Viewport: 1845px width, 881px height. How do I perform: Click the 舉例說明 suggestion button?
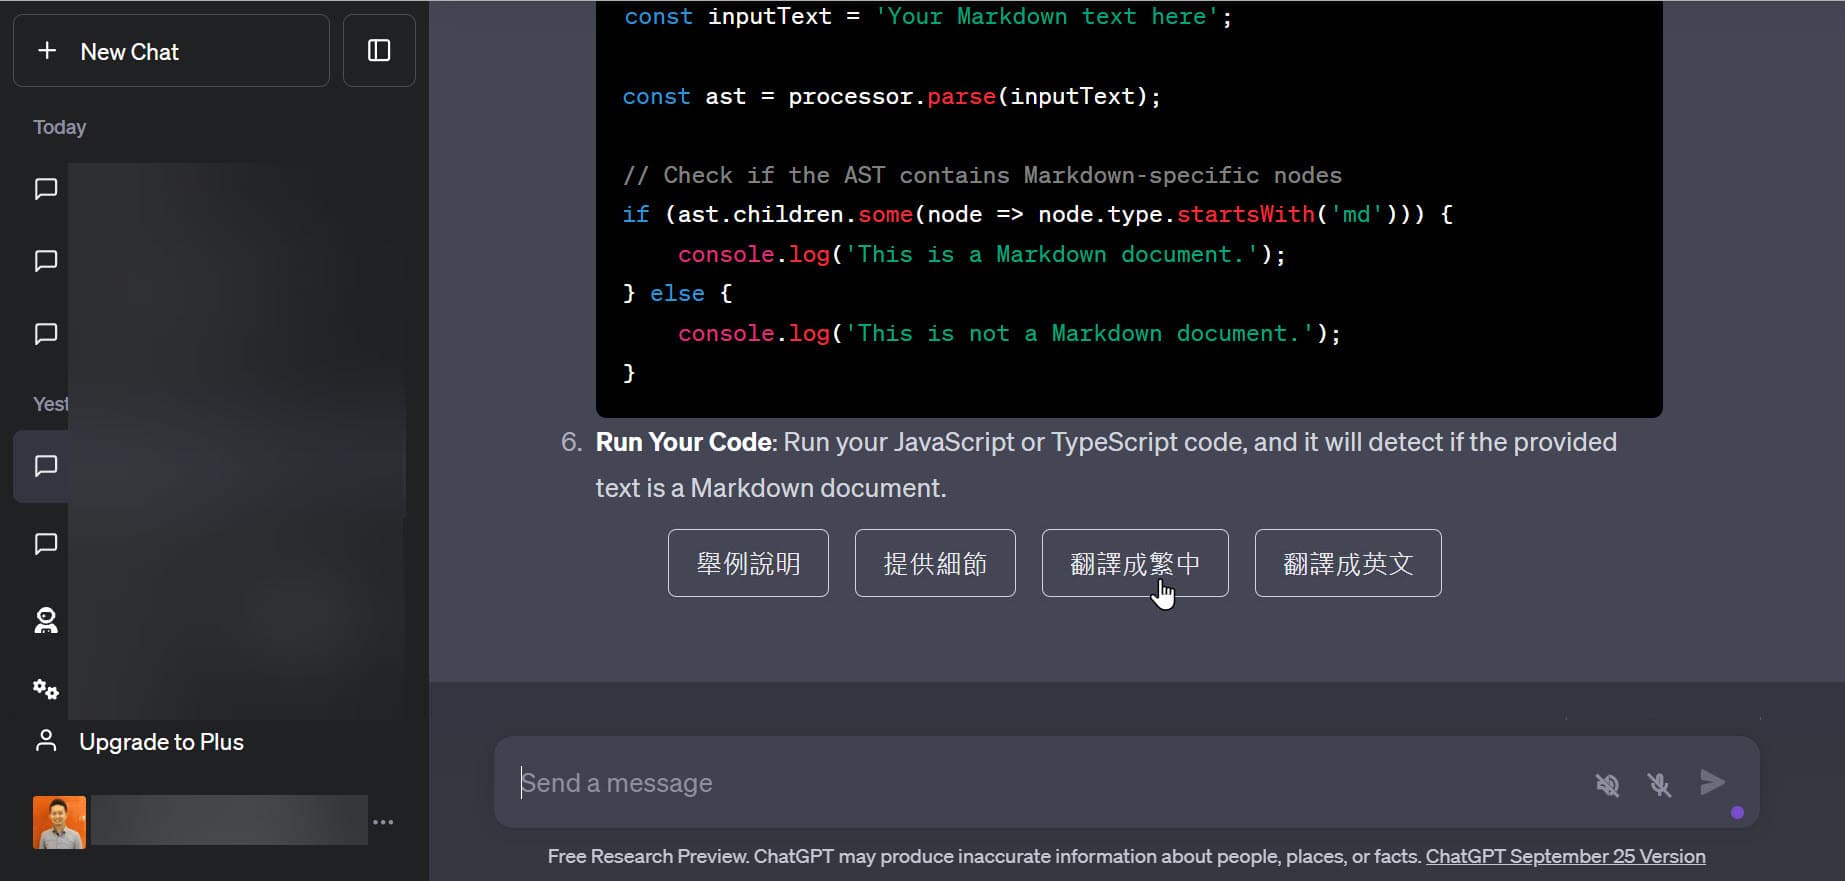[748, 563]
